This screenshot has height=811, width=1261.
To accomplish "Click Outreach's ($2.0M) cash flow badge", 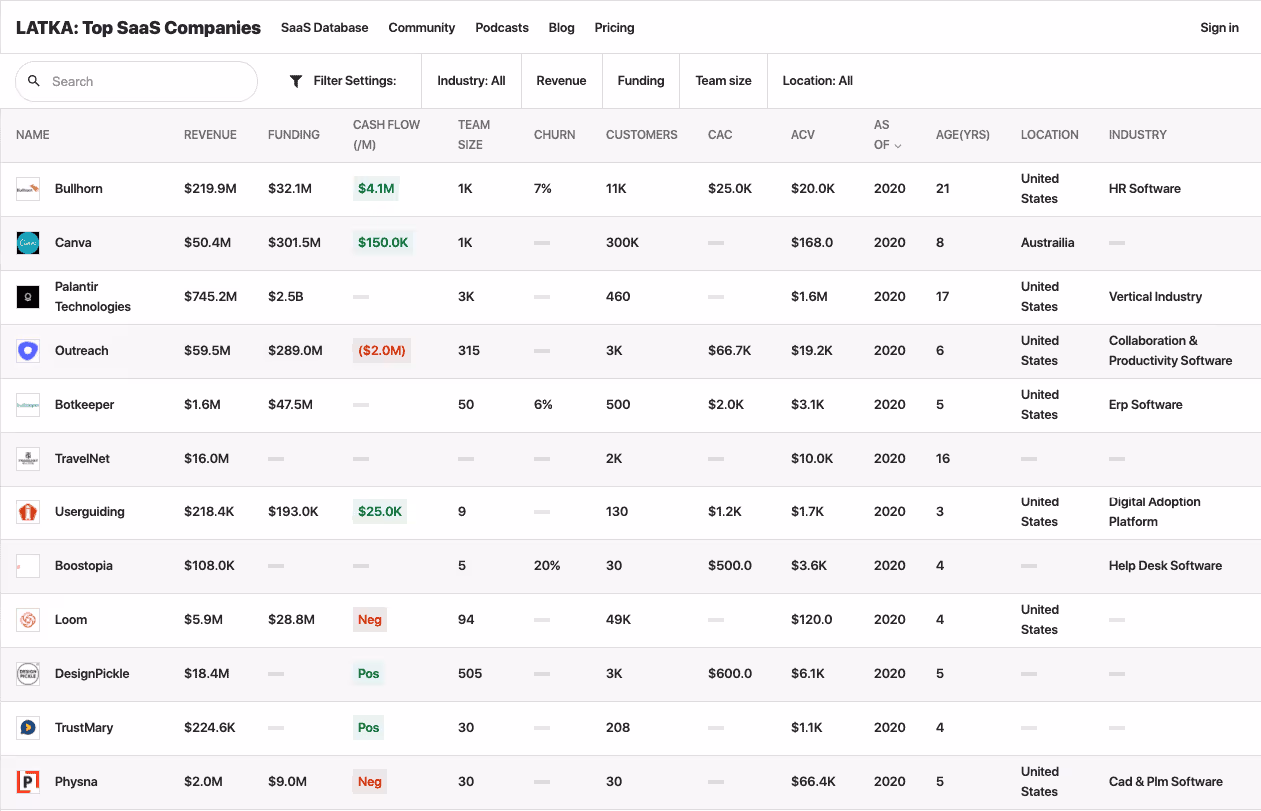I will (382, 351).
